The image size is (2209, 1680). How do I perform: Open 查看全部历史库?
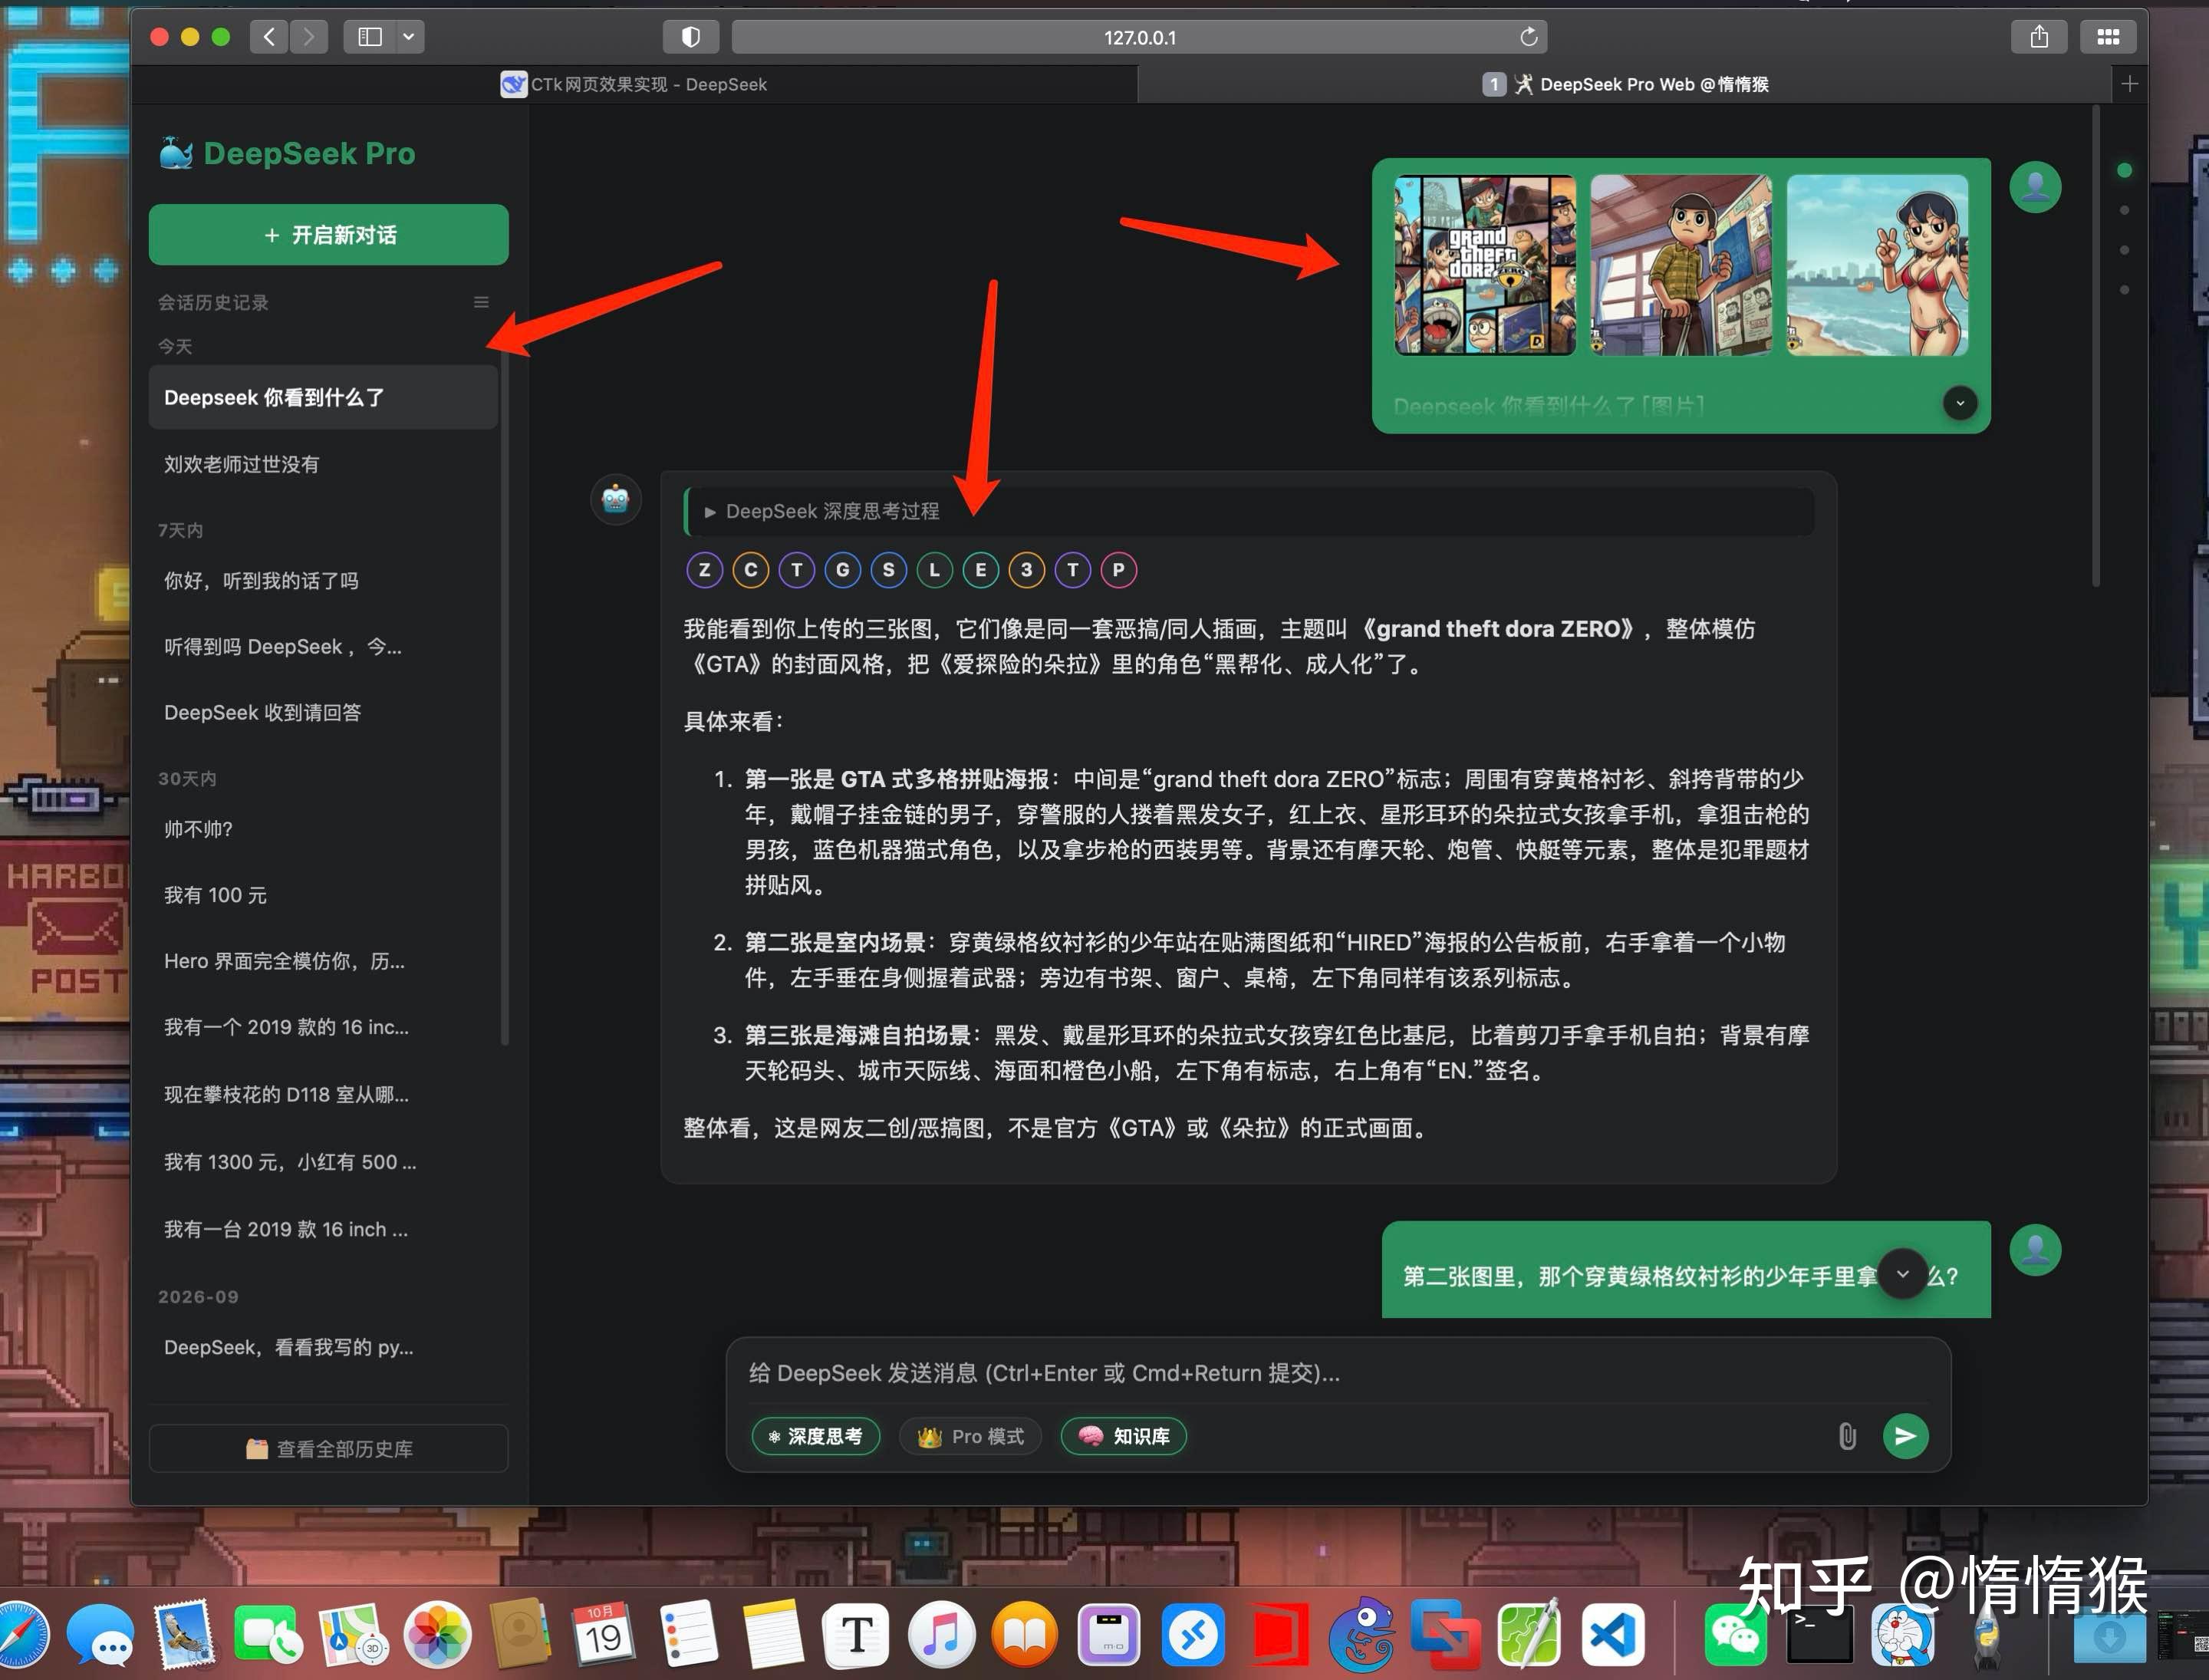pos(328,1448)
